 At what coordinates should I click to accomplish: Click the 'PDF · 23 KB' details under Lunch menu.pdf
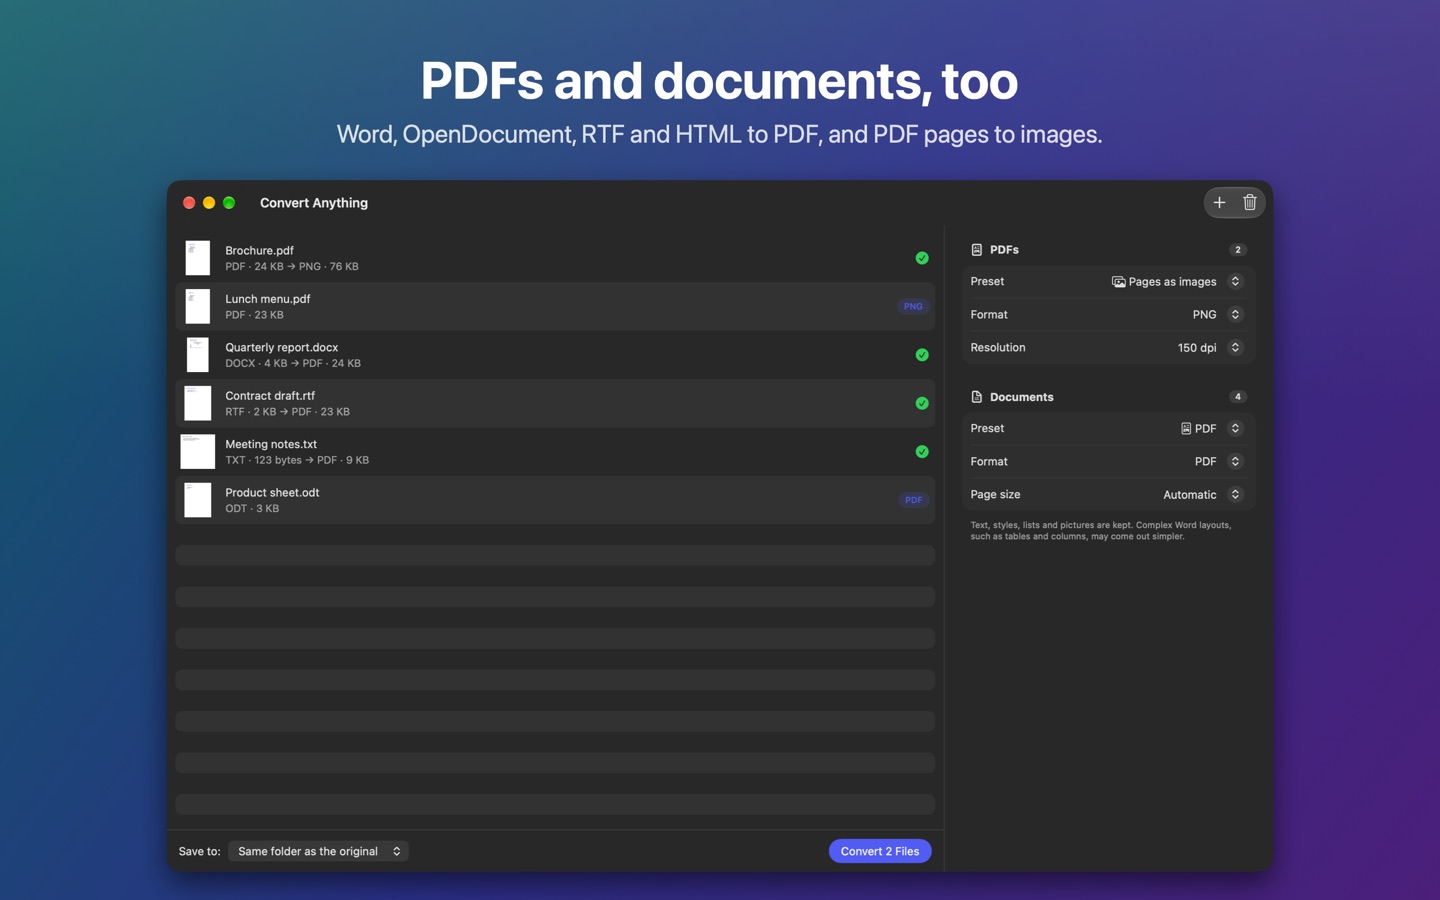tap(254, 315)
